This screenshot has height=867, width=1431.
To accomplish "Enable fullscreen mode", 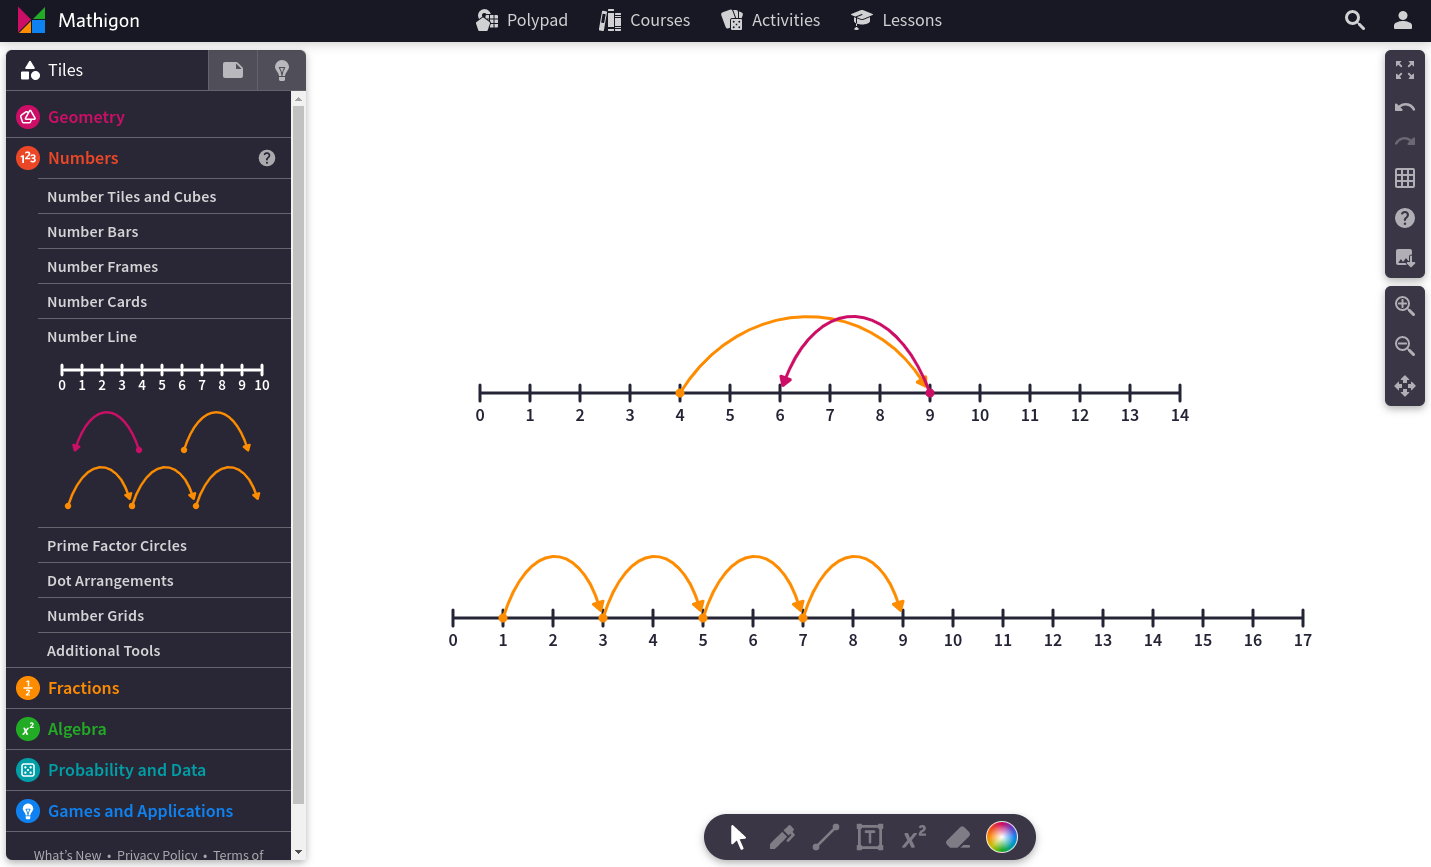I will pyautogui.click(x=1404, y=70).
